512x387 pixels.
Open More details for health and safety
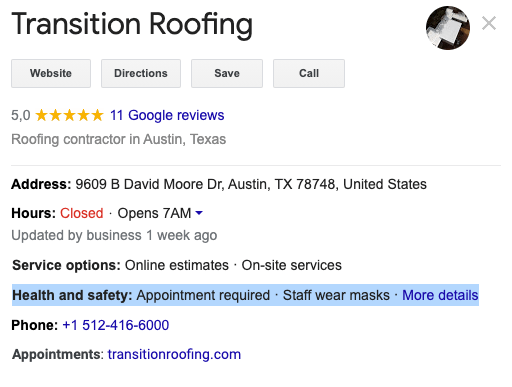pyautogui.click(x=440, y=295)
